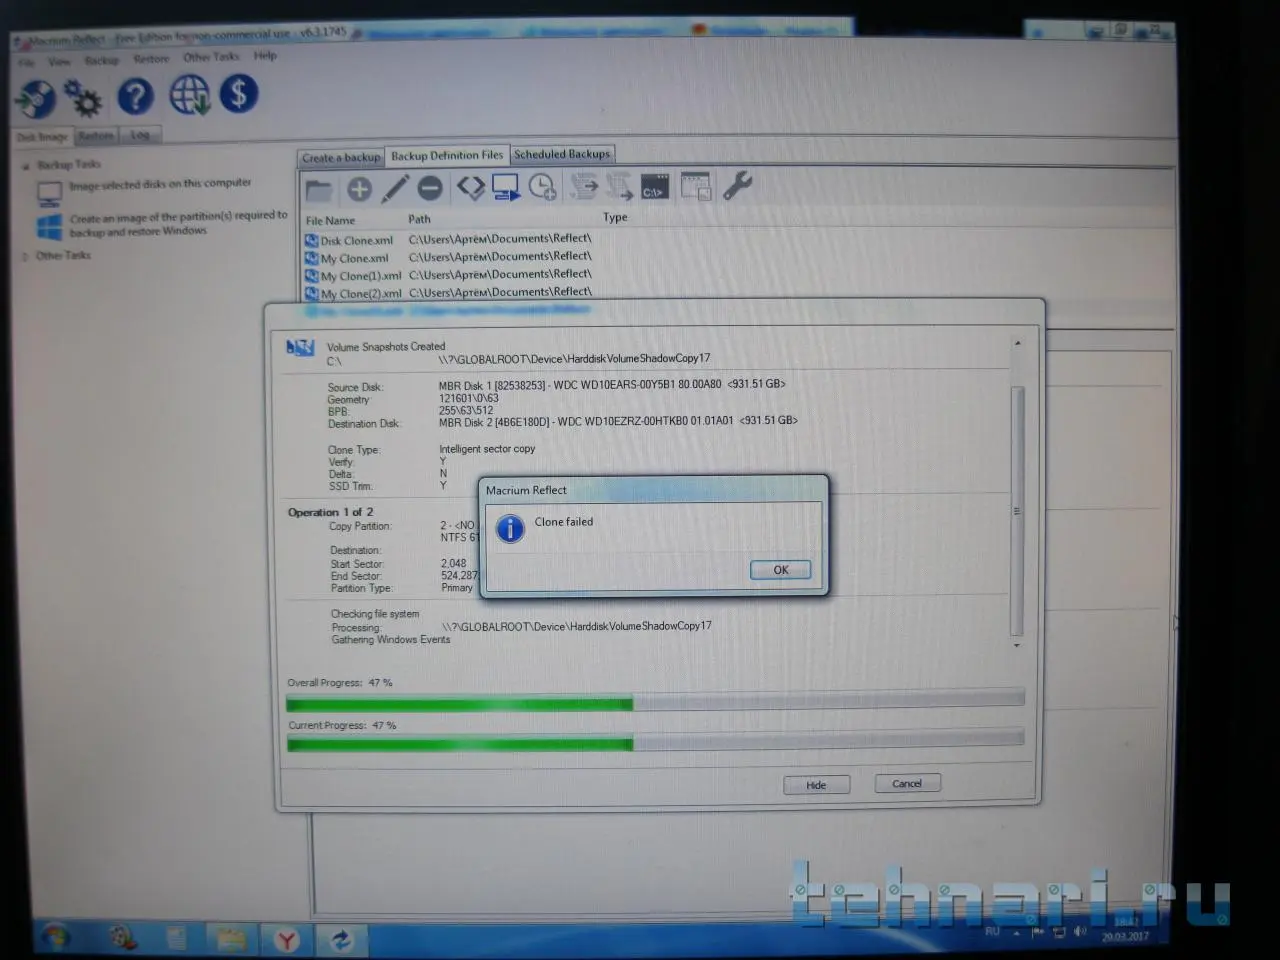The image size is (1280, 960).
Task: Switch to the Create a backup tab
Action: point(341,158)
